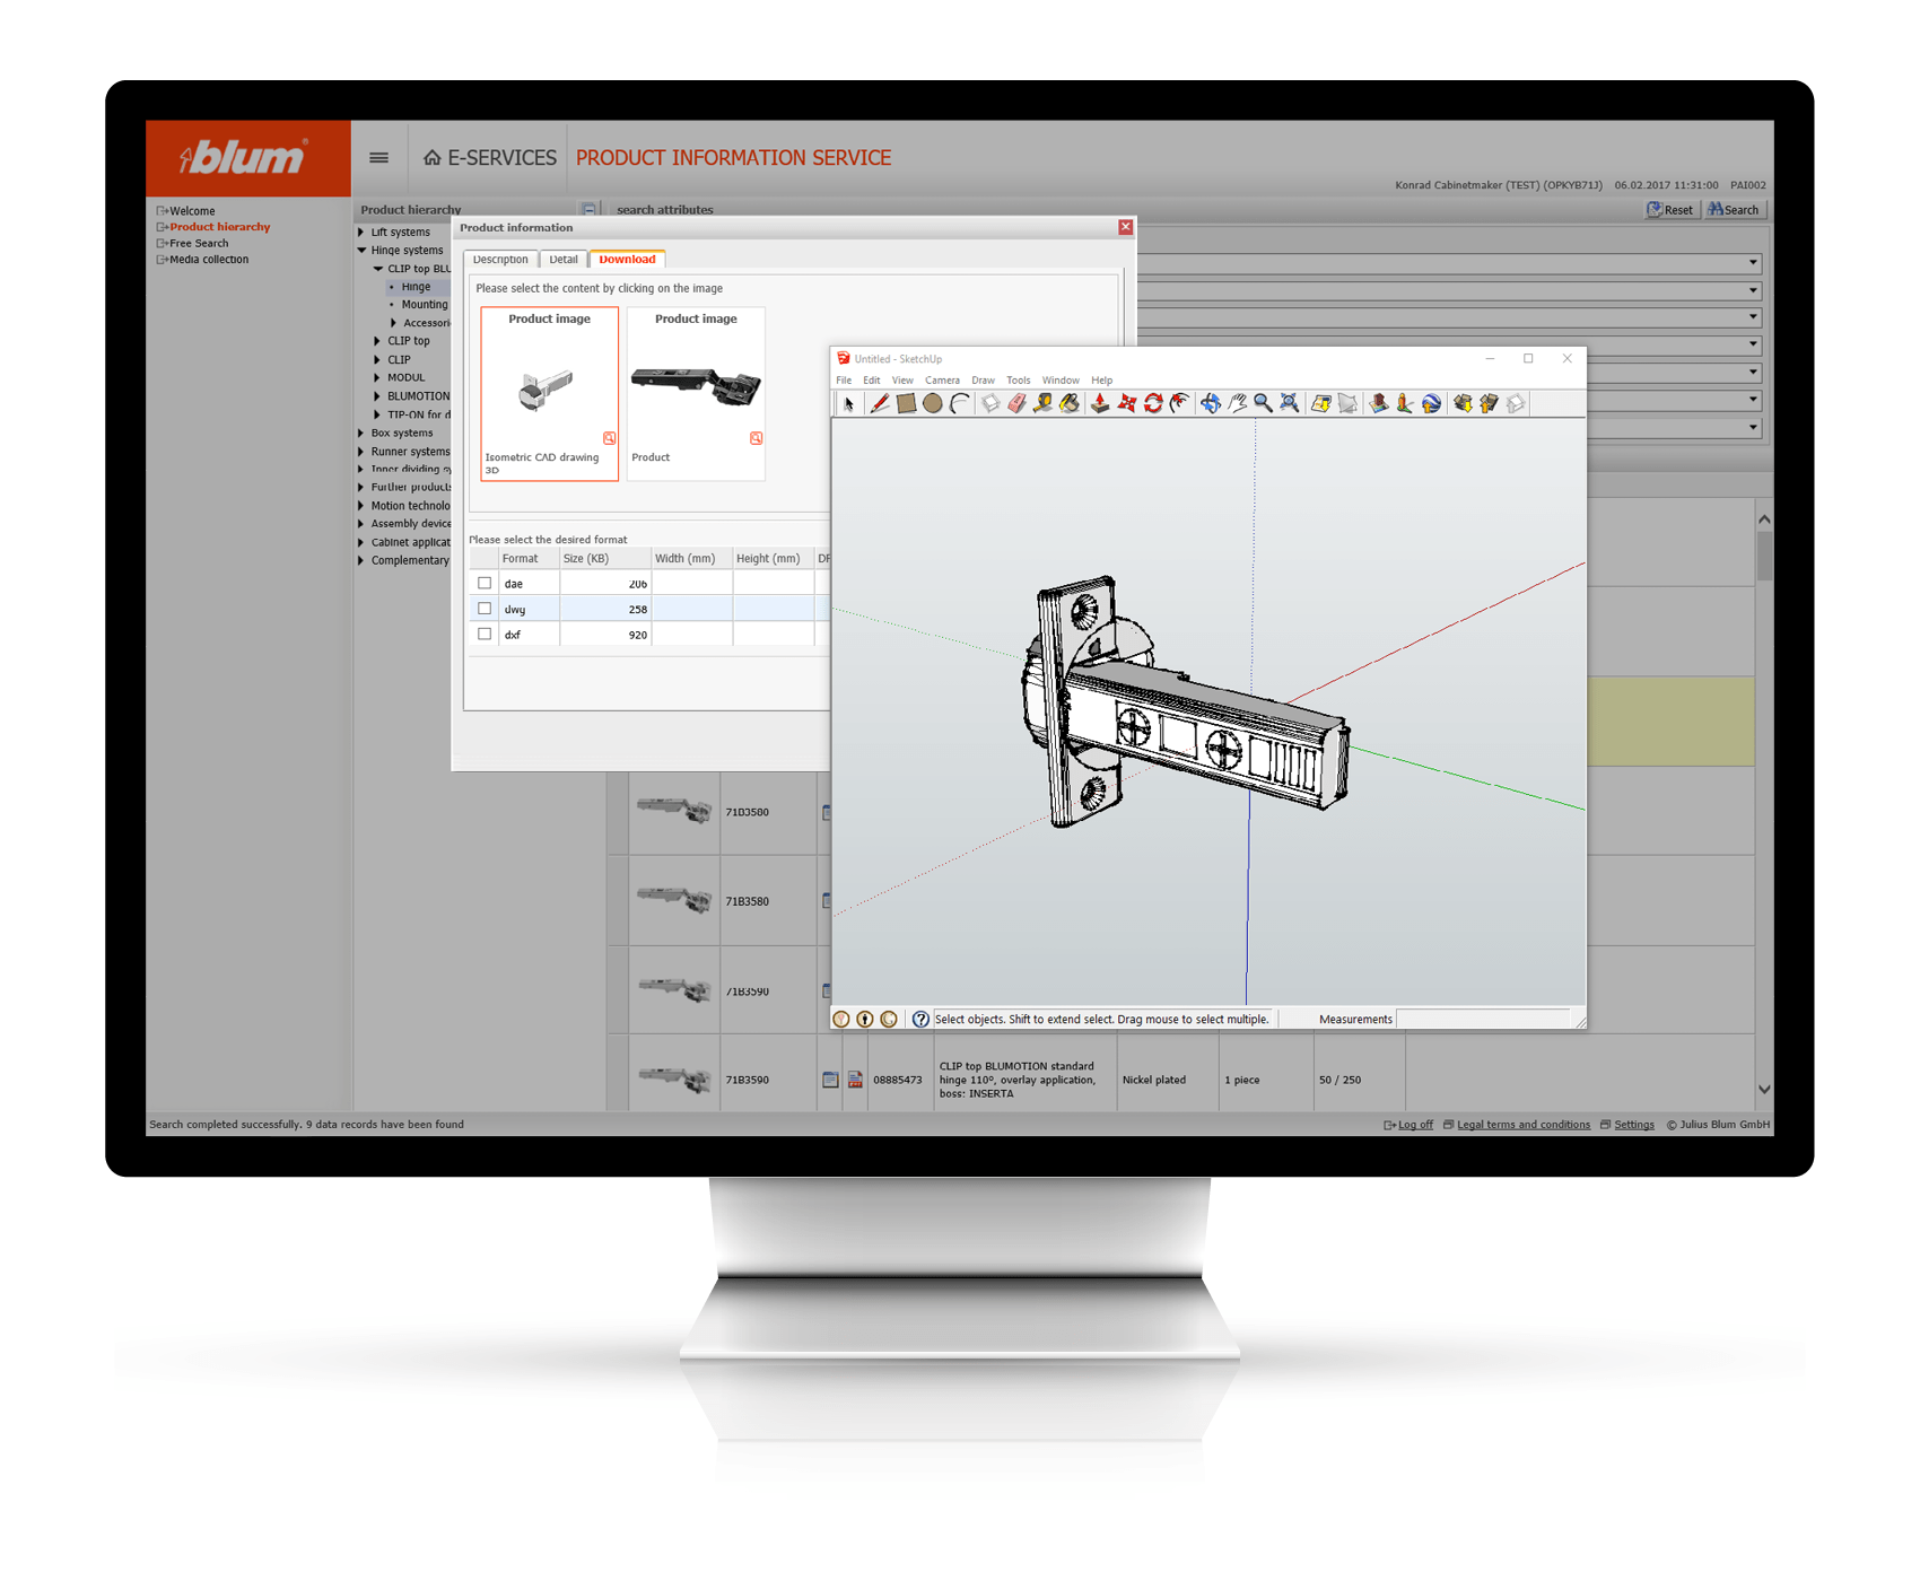Click Zoom Extents in the toolbar
Viewport: 1920px width, 1581px height.
click(x=1286, y=403)
